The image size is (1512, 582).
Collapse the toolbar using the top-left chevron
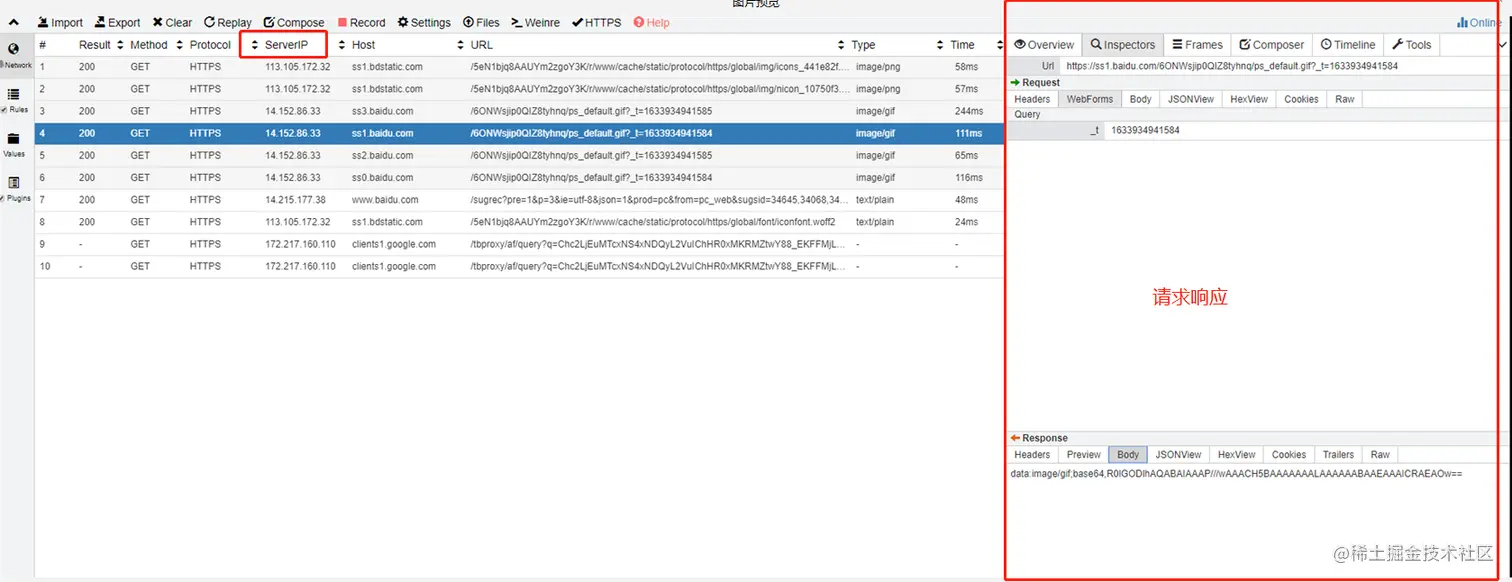tap(13, 21)
